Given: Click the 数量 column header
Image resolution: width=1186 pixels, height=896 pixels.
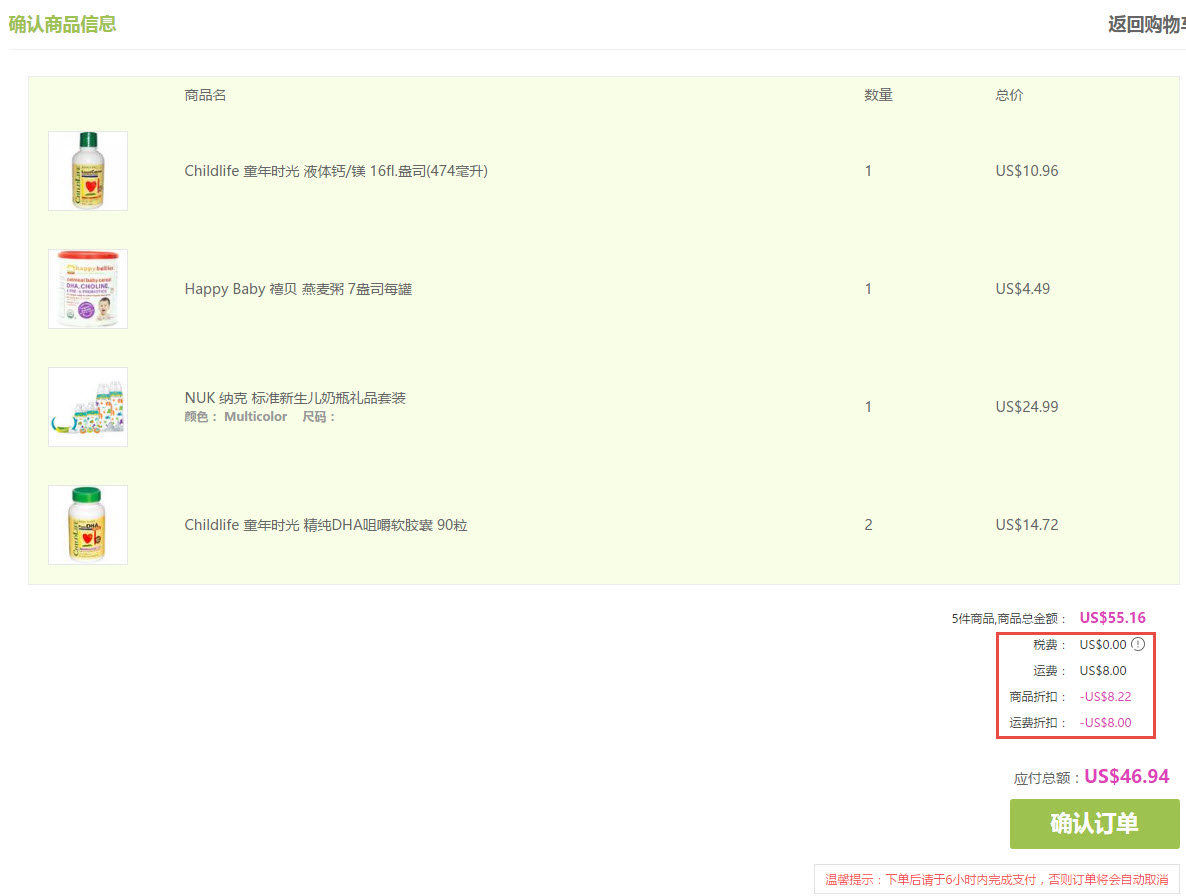Looking at the screenshot, I should 878,95.
